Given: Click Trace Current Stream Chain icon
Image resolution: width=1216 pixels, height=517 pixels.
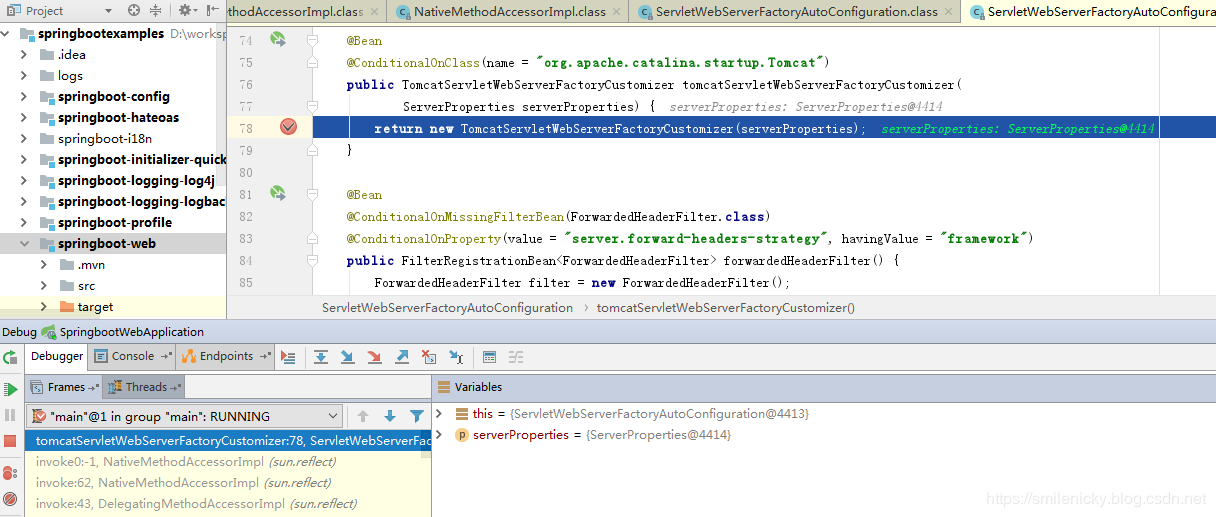Looking at the screenshot, I should tap(516, 357).
